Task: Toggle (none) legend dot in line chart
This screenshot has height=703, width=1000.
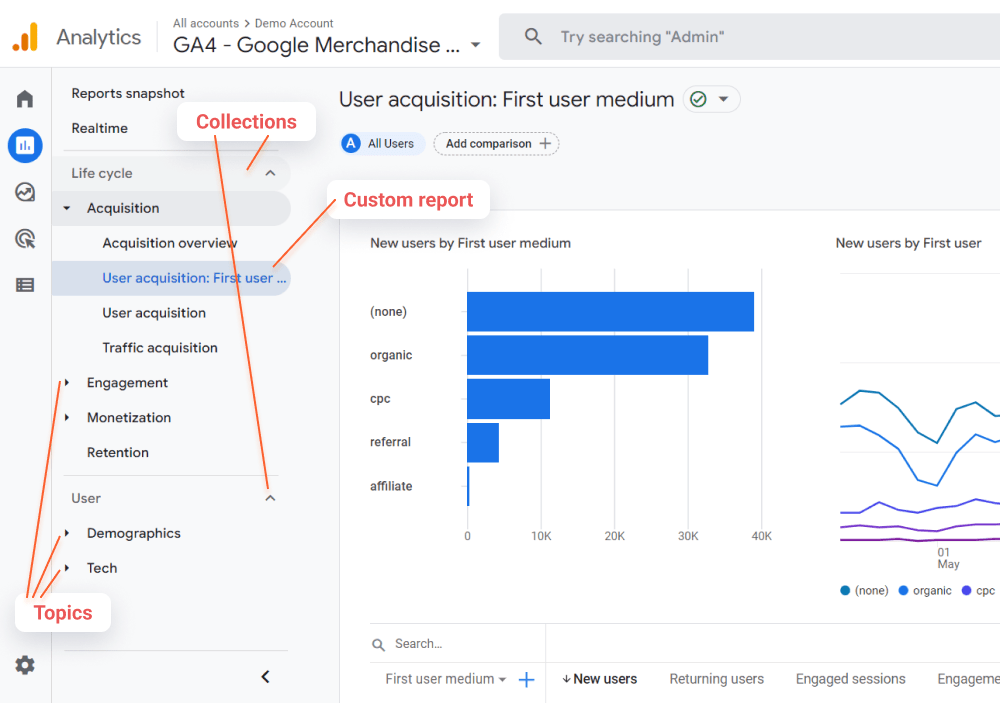Action: pos(845,591)
